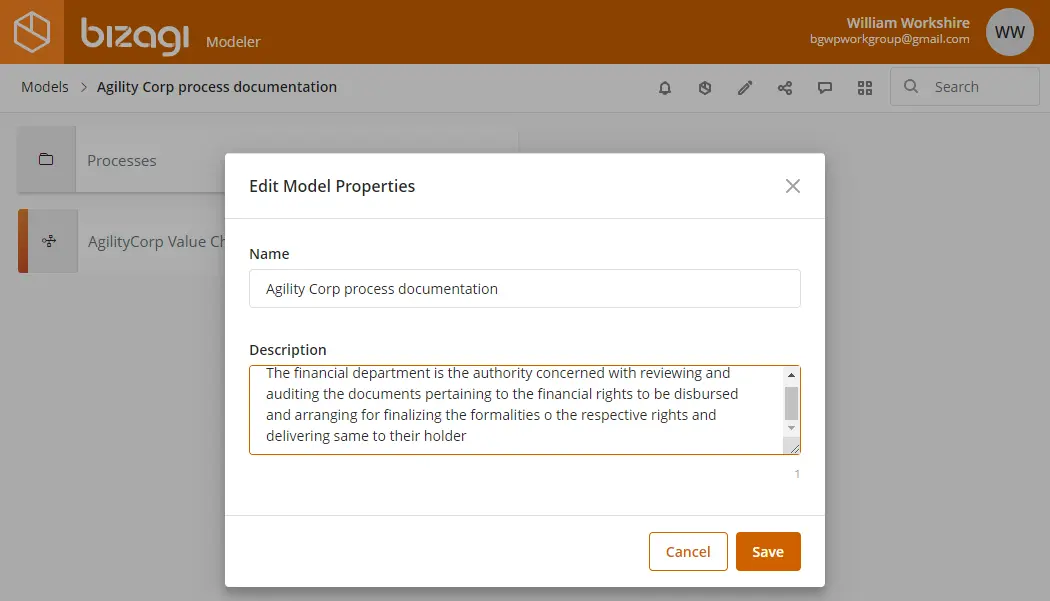1050x601 pixels.
Task: Click the search magnifier icon
Action: click(x=911, y=86)
